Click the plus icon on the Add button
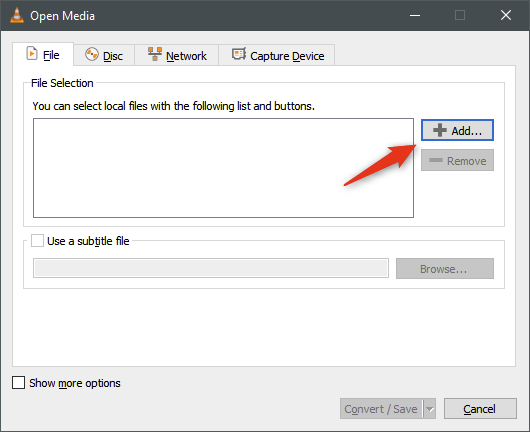530x432 pixels. [x=440, y=130]
